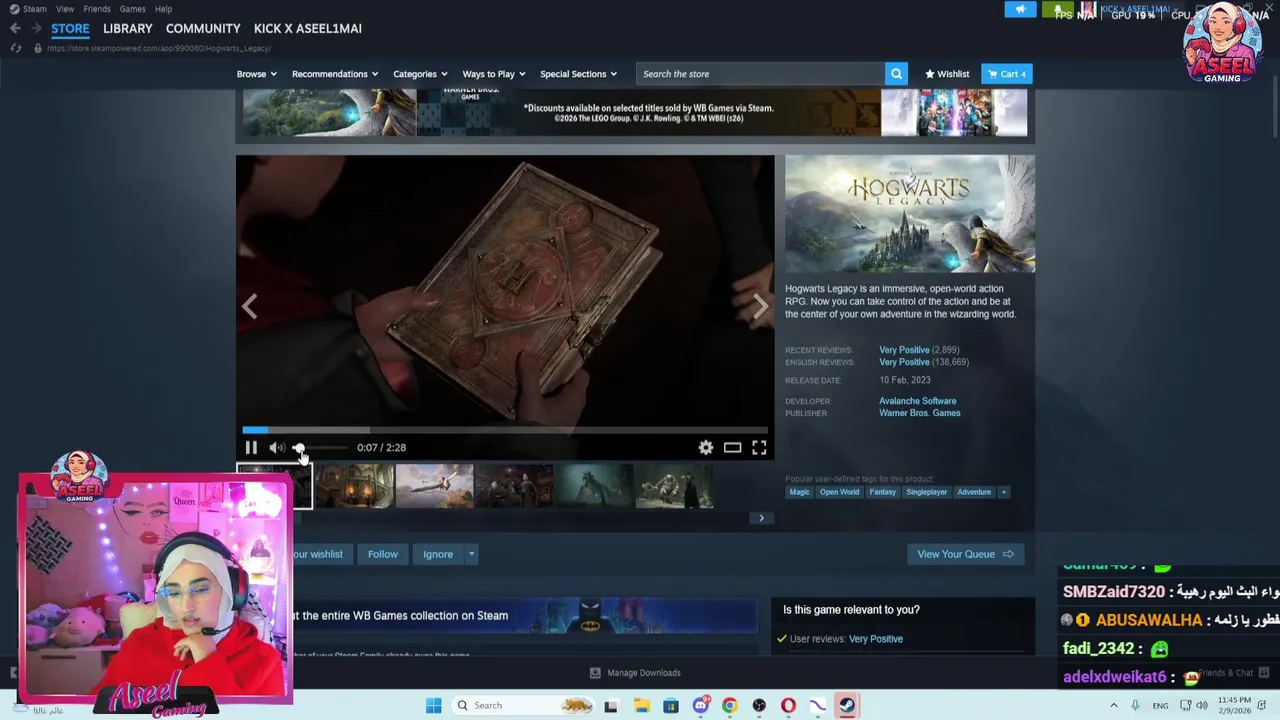
Task: Go to the next media with the right arrow
Action: tap(760, 306)
